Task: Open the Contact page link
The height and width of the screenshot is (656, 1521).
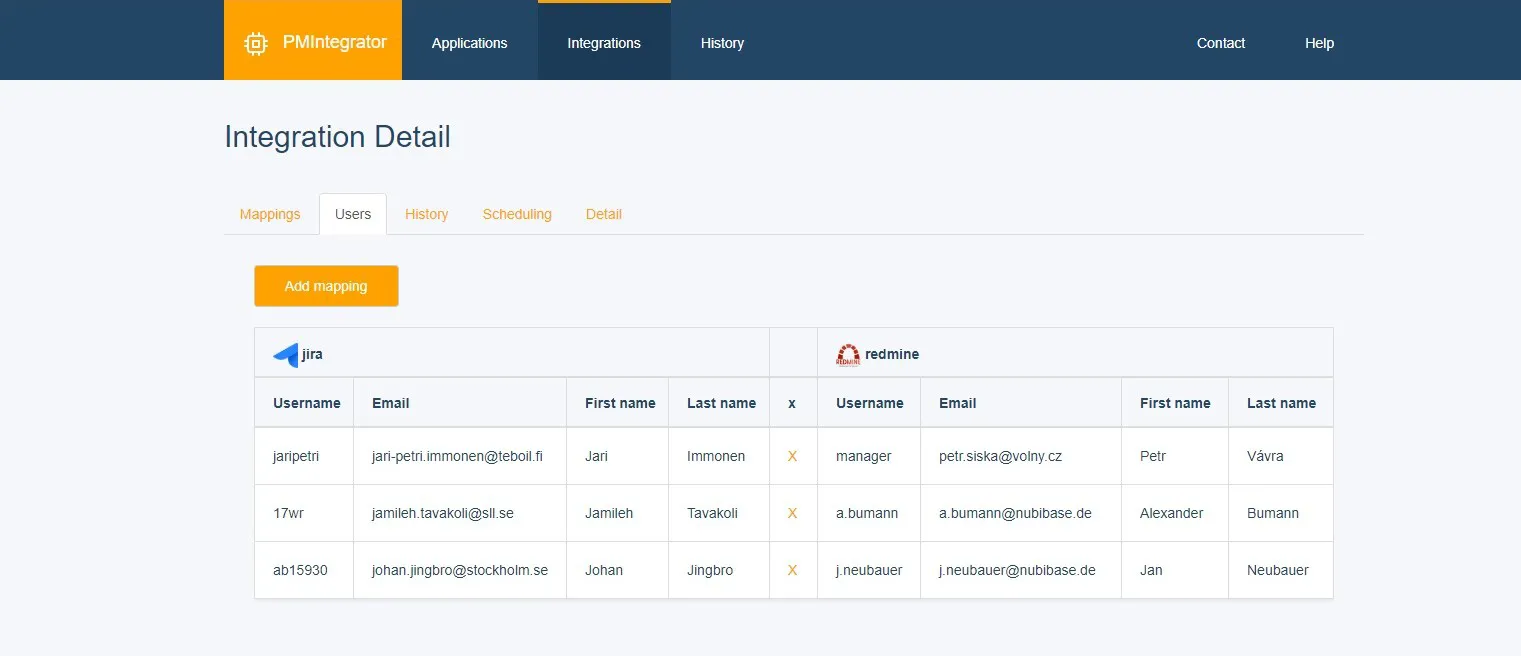Action: [1220, 43]
